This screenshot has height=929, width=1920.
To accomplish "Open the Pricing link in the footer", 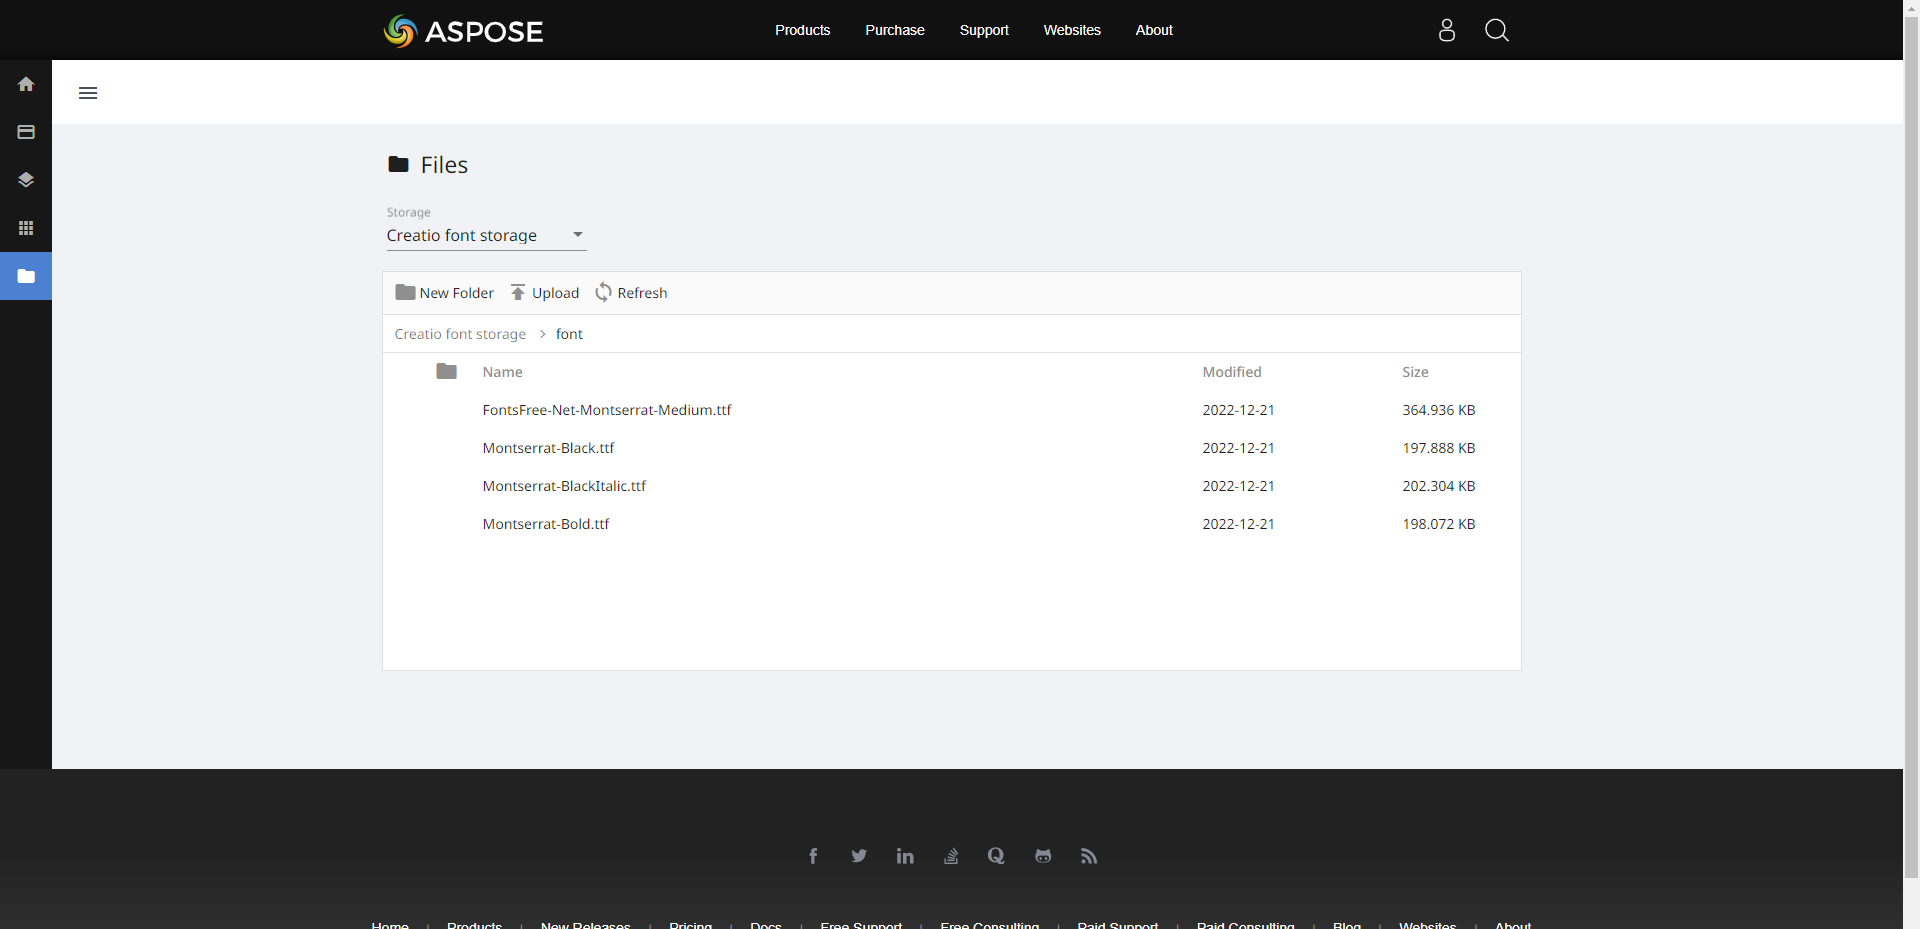I will [x=689, y=925].
